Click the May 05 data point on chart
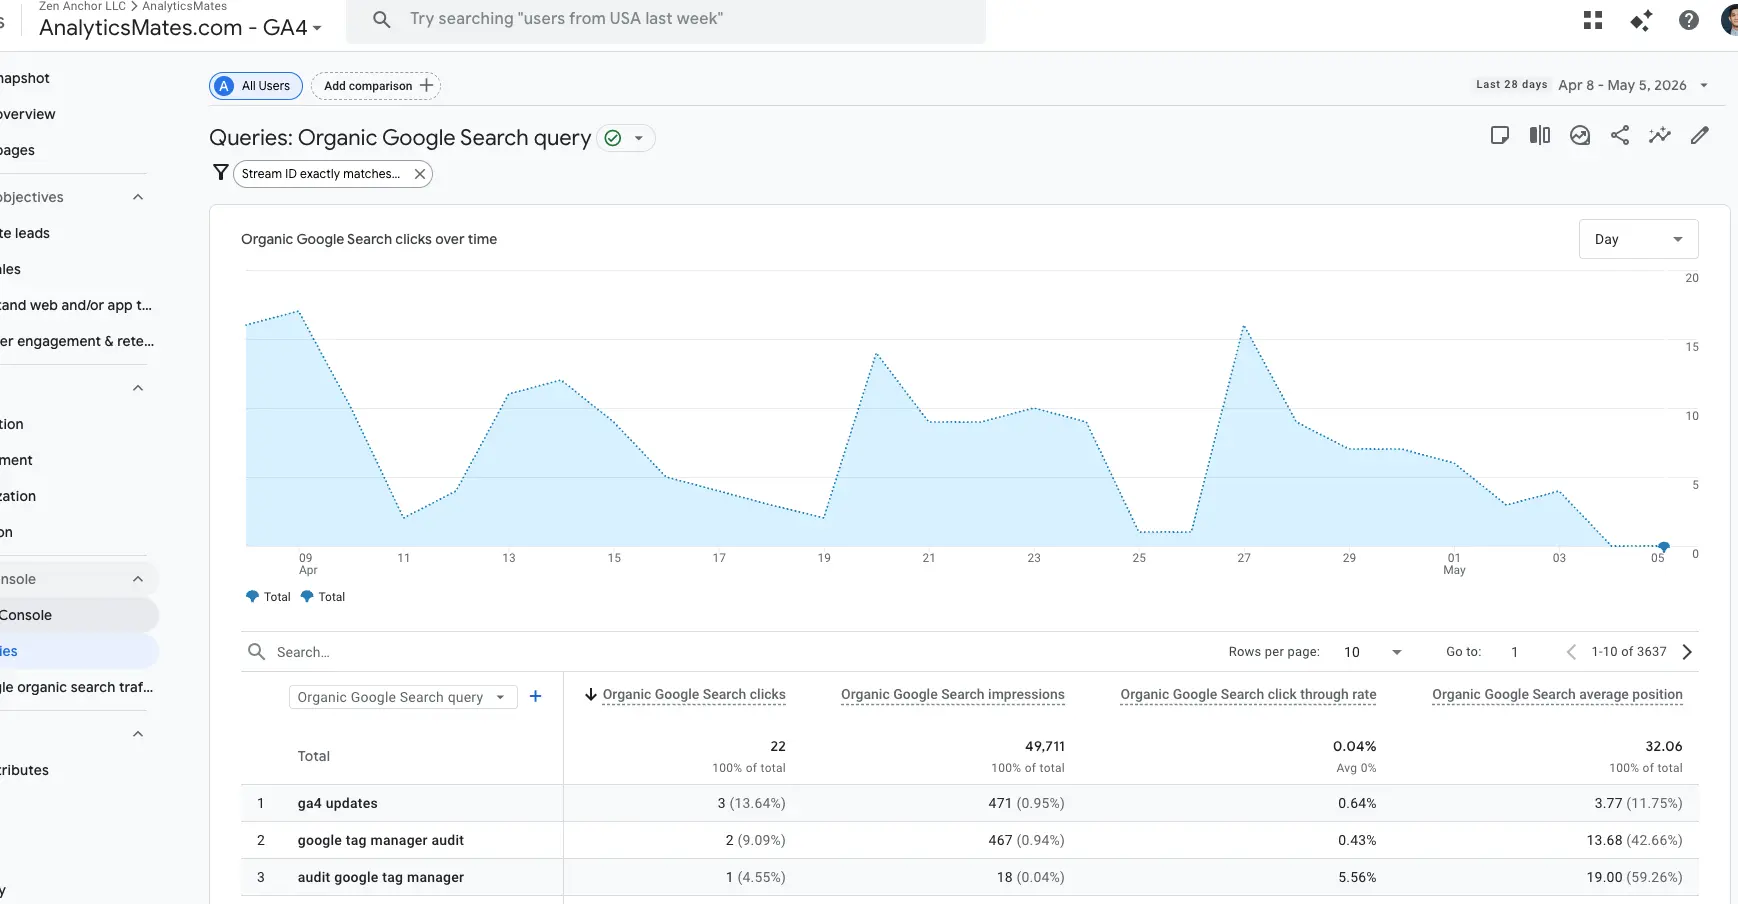The width and height of the screenshot is (1738, 904). (x=1664, y=546)
